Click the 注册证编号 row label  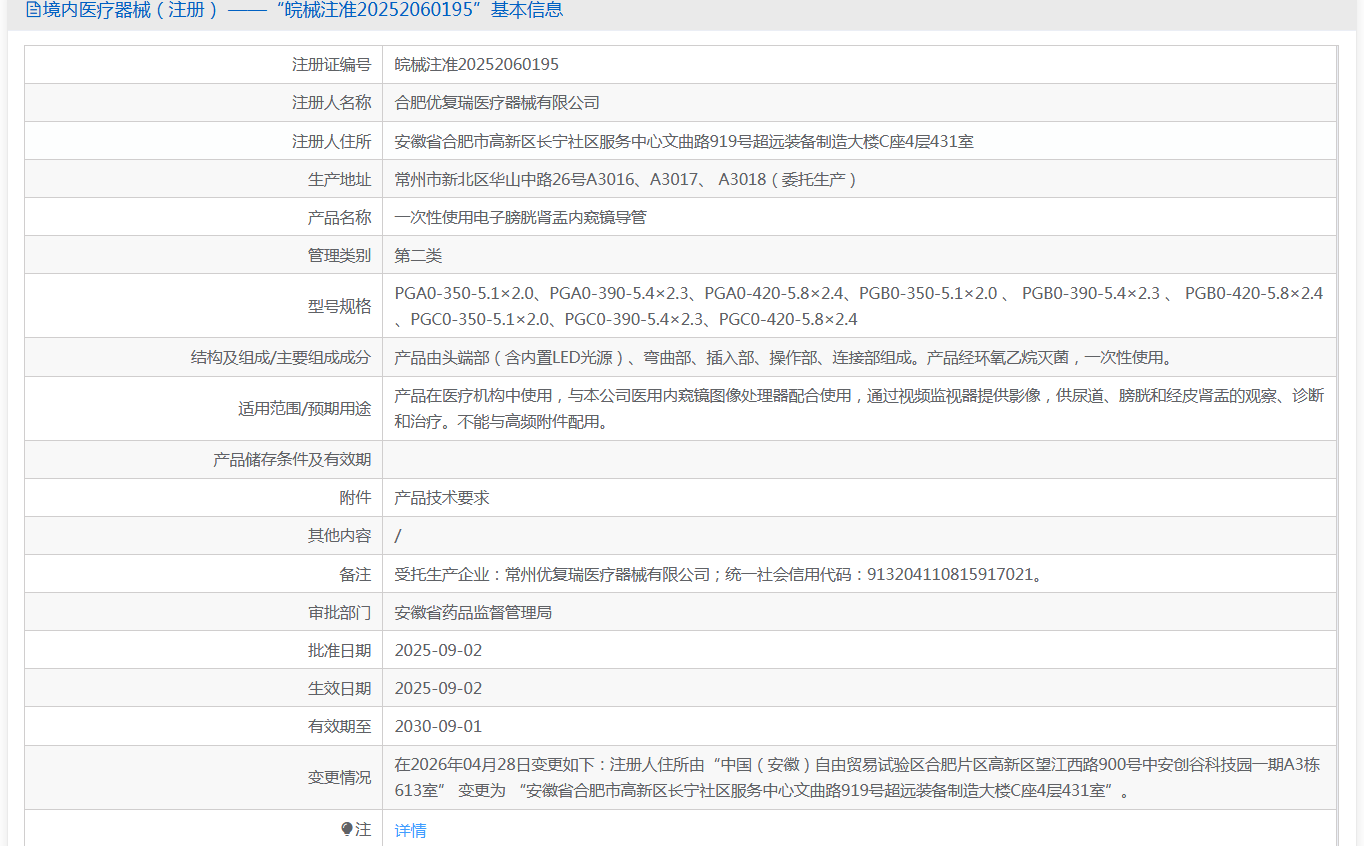[331, 64]
